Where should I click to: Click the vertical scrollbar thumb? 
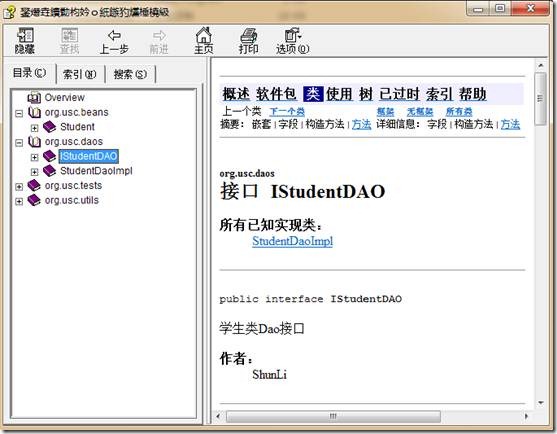(541, 99)
